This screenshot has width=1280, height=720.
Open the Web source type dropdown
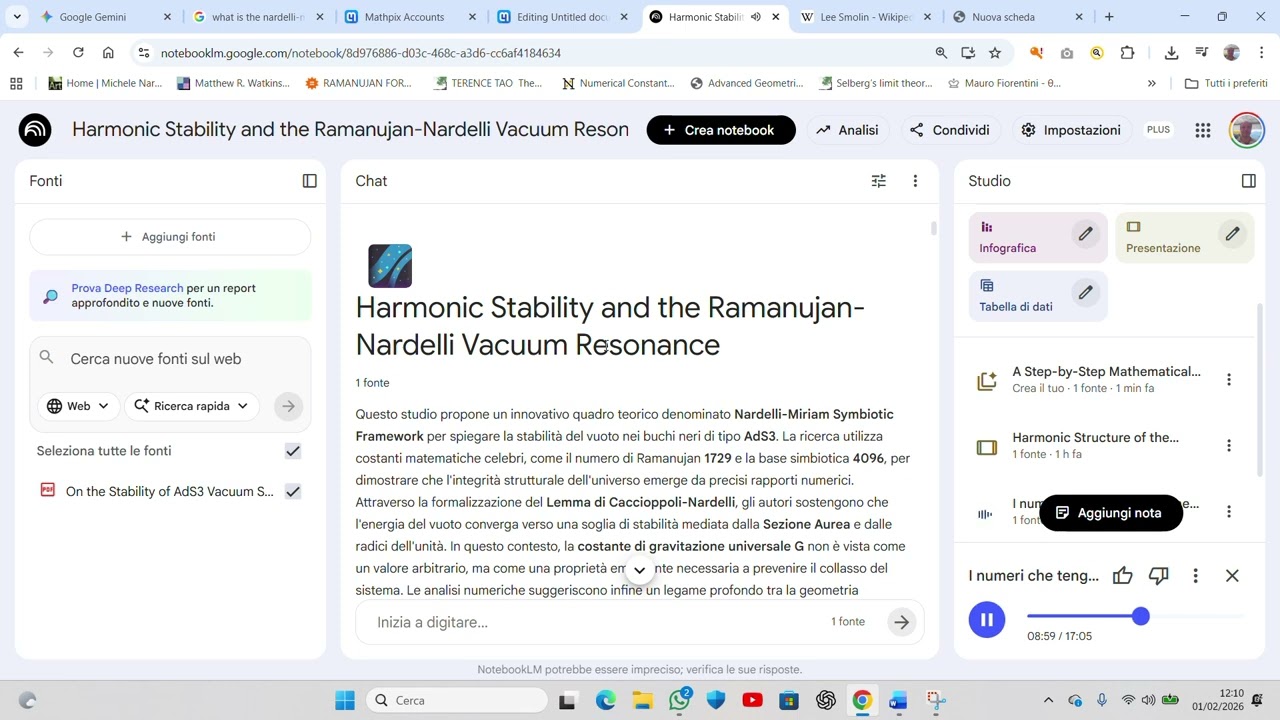coord(79,406)
